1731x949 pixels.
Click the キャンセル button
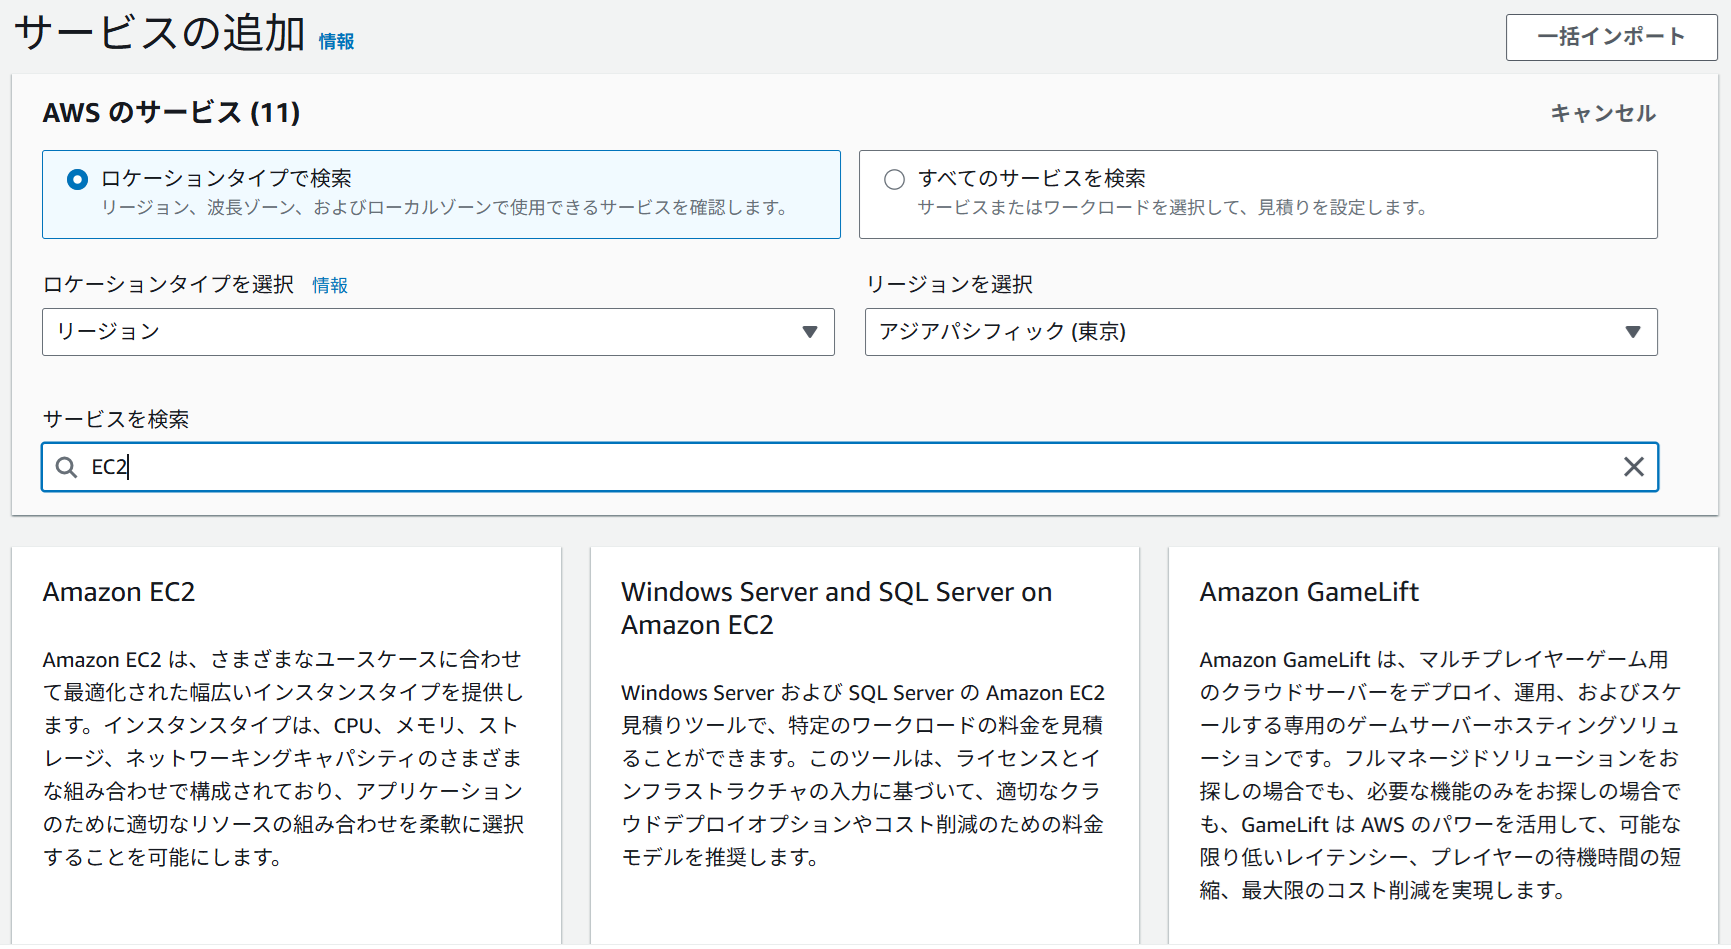click(1603, 113)
